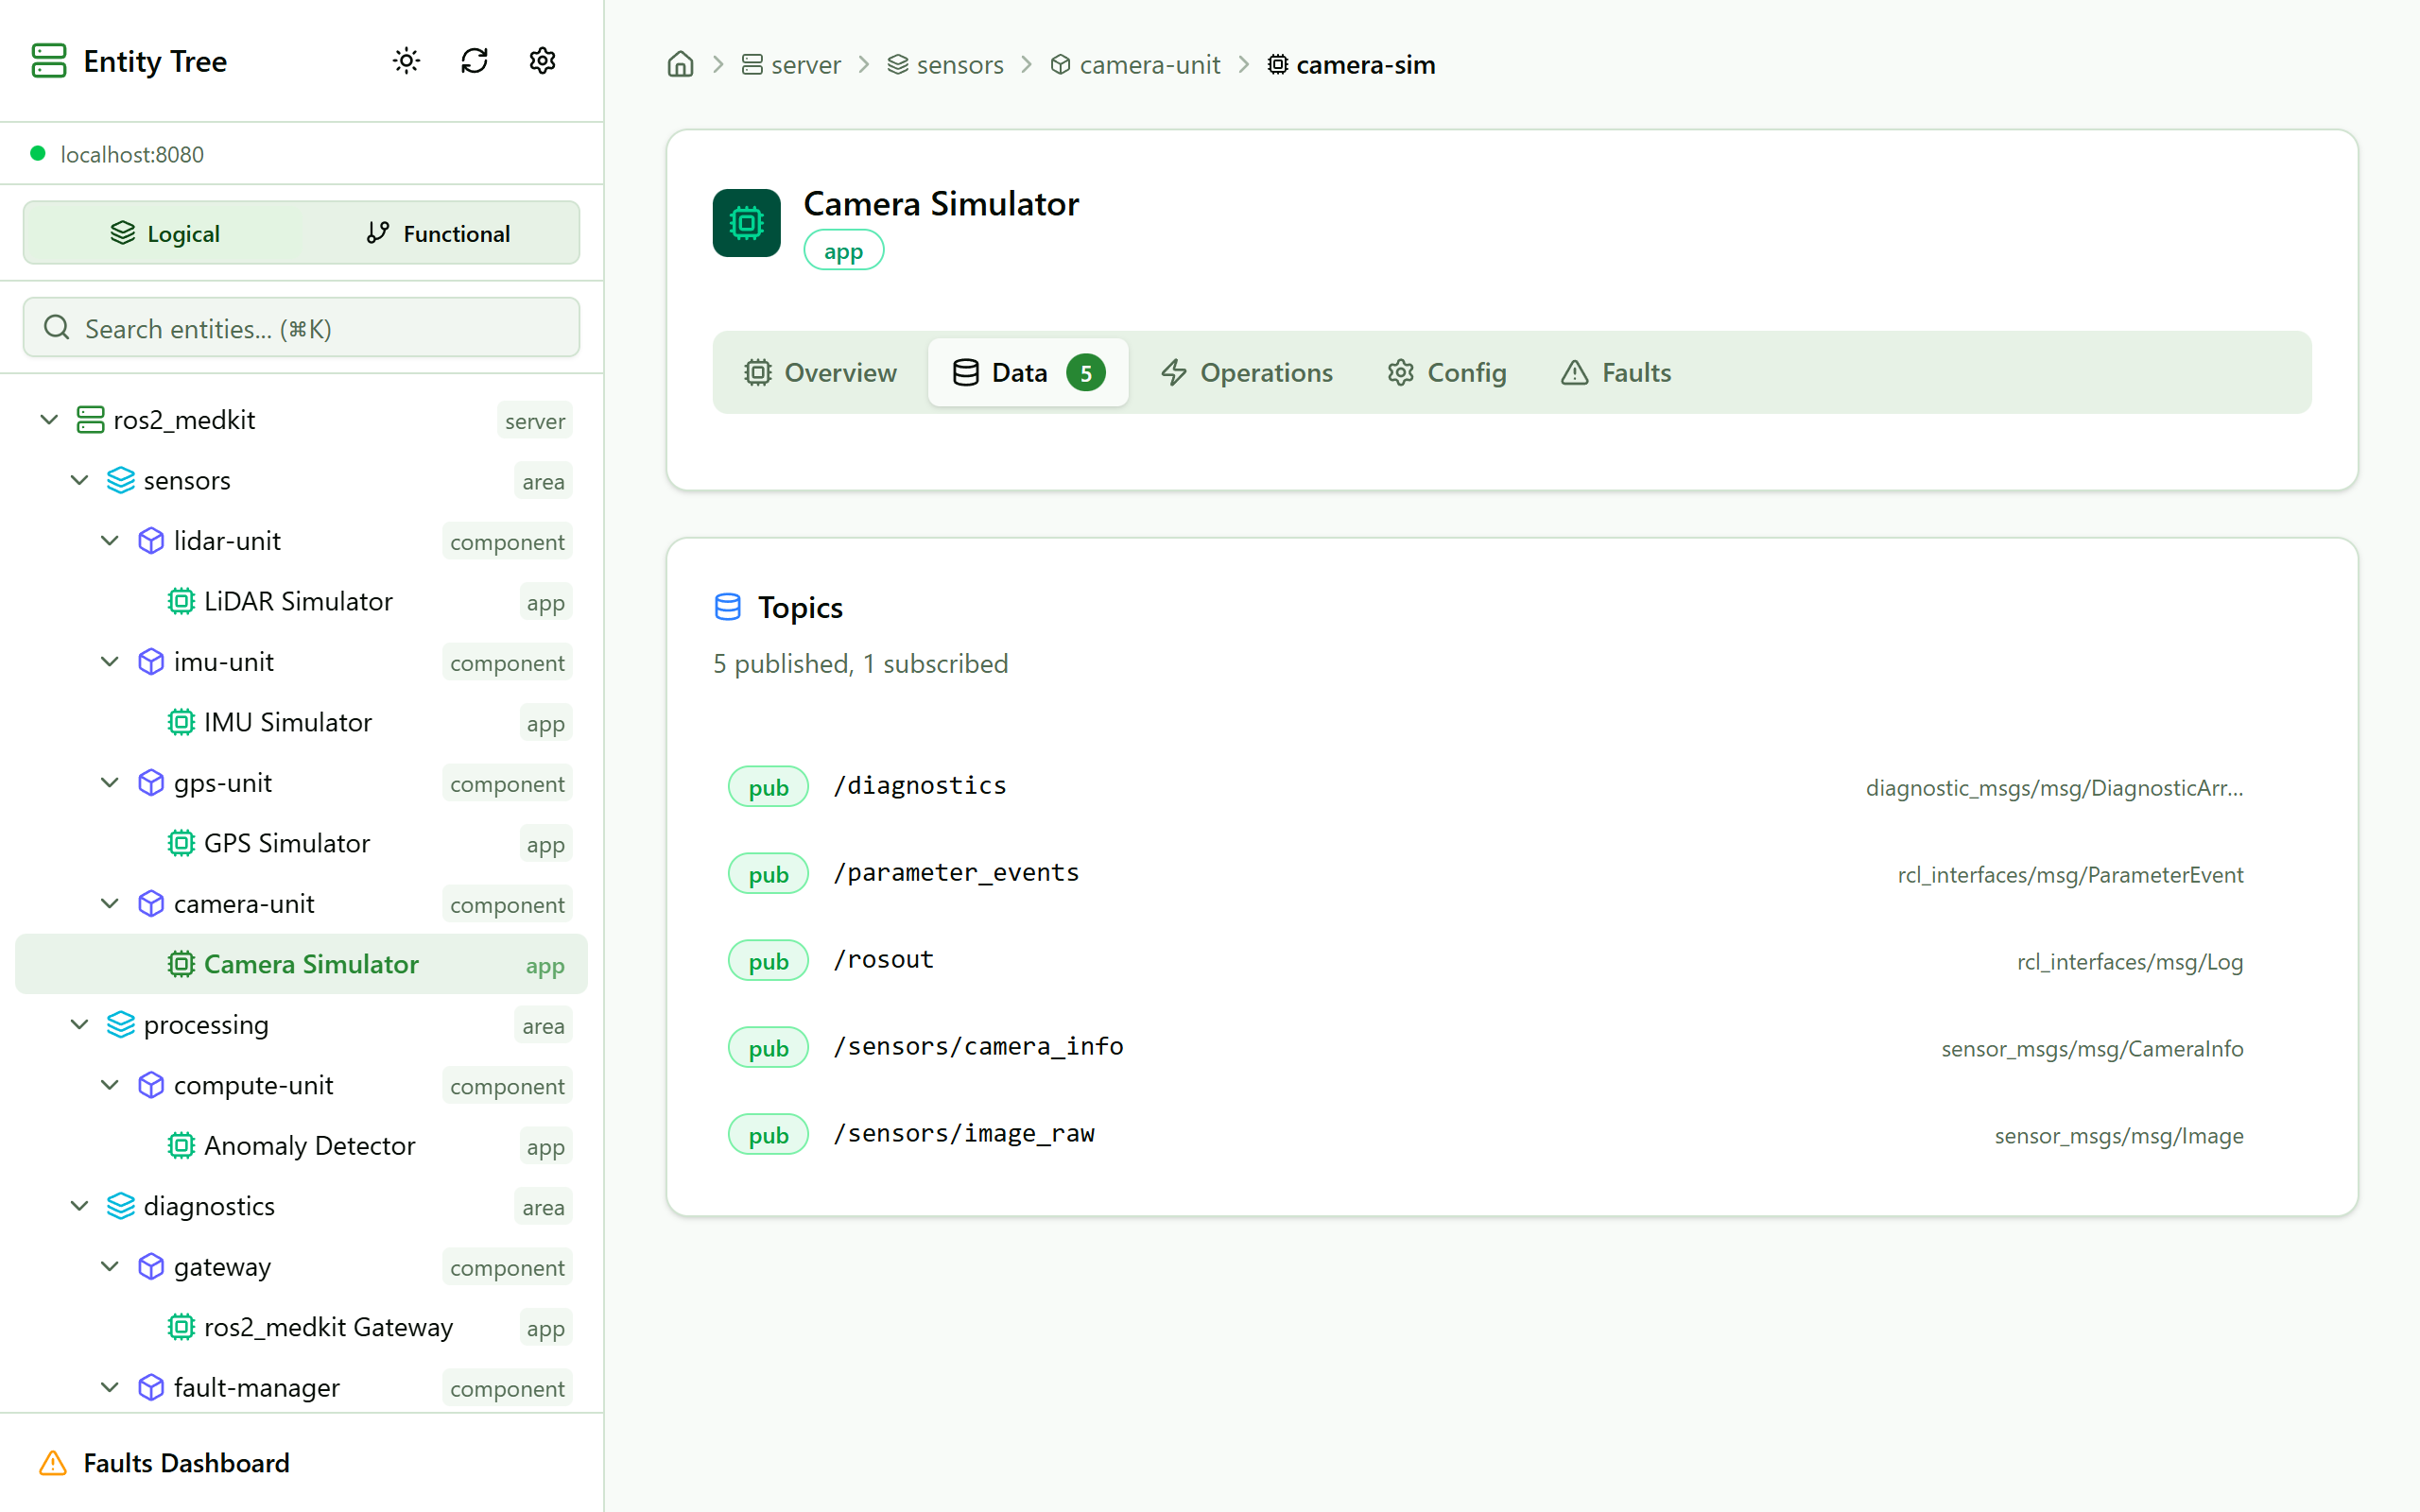
Task: Open the /sensors/image_raw topic
Action: 964,1134
